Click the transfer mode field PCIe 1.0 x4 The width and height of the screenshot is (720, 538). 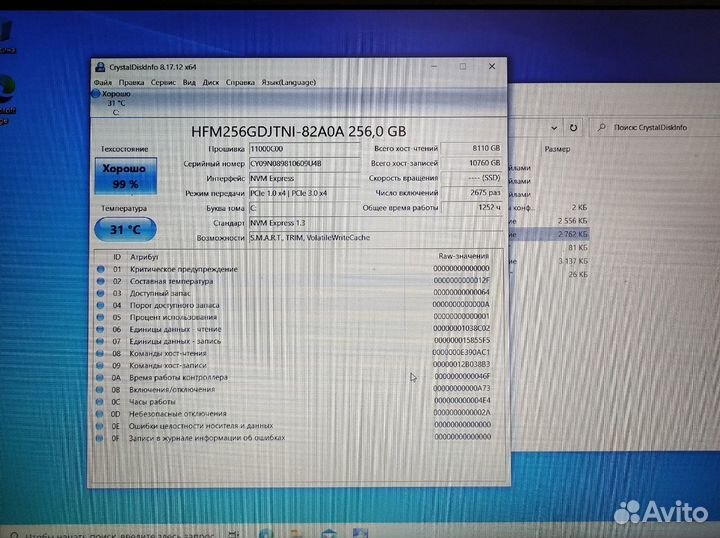(304, 193)
